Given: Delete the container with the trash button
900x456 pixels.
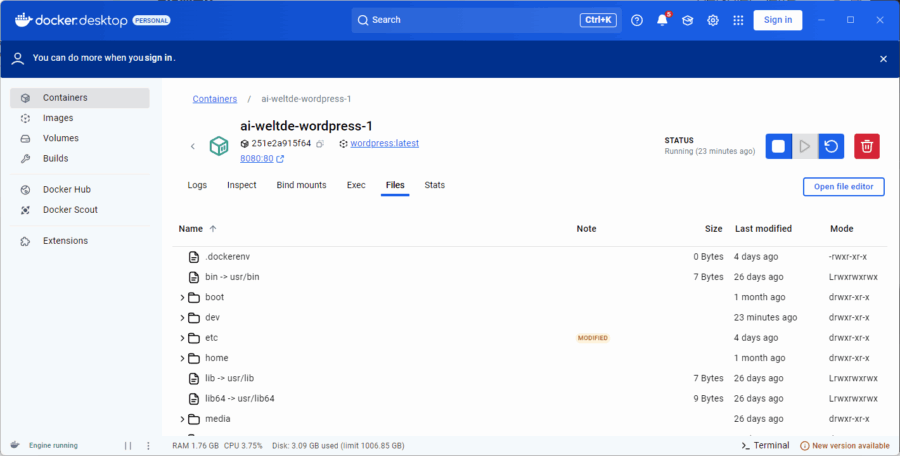Looking at the screenshot, I should [x=867, y=146].
